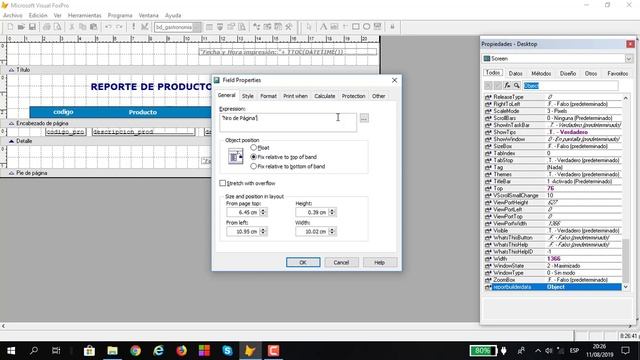The width and height of the screenshot is (640, 360).
Task: Select the WindowState property row
Action: (x=553, y=266)
